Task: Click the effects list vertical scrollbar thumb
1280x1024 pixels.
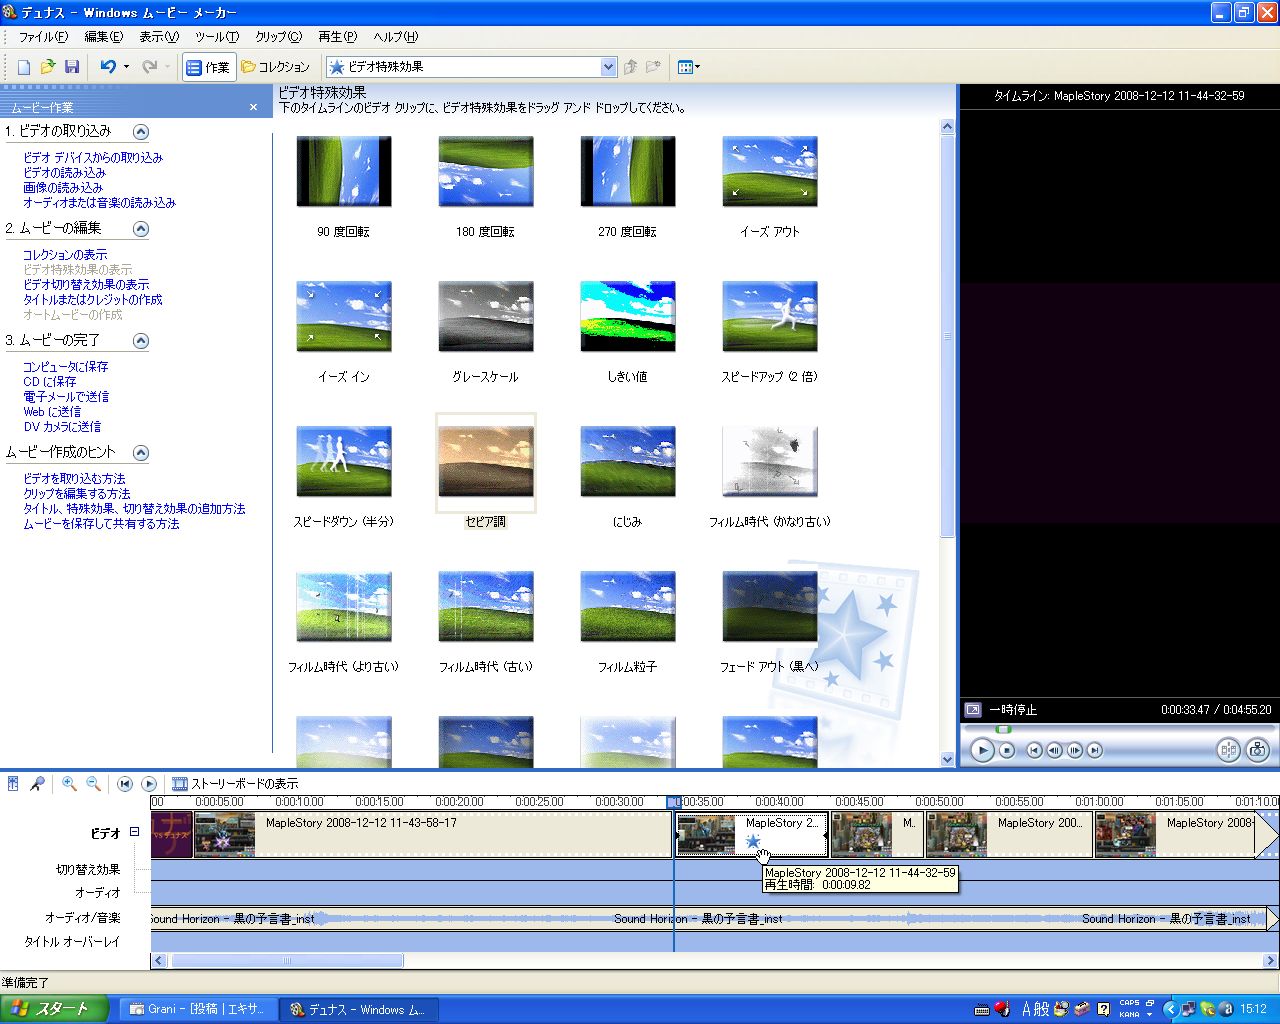Action: [948, 335]
